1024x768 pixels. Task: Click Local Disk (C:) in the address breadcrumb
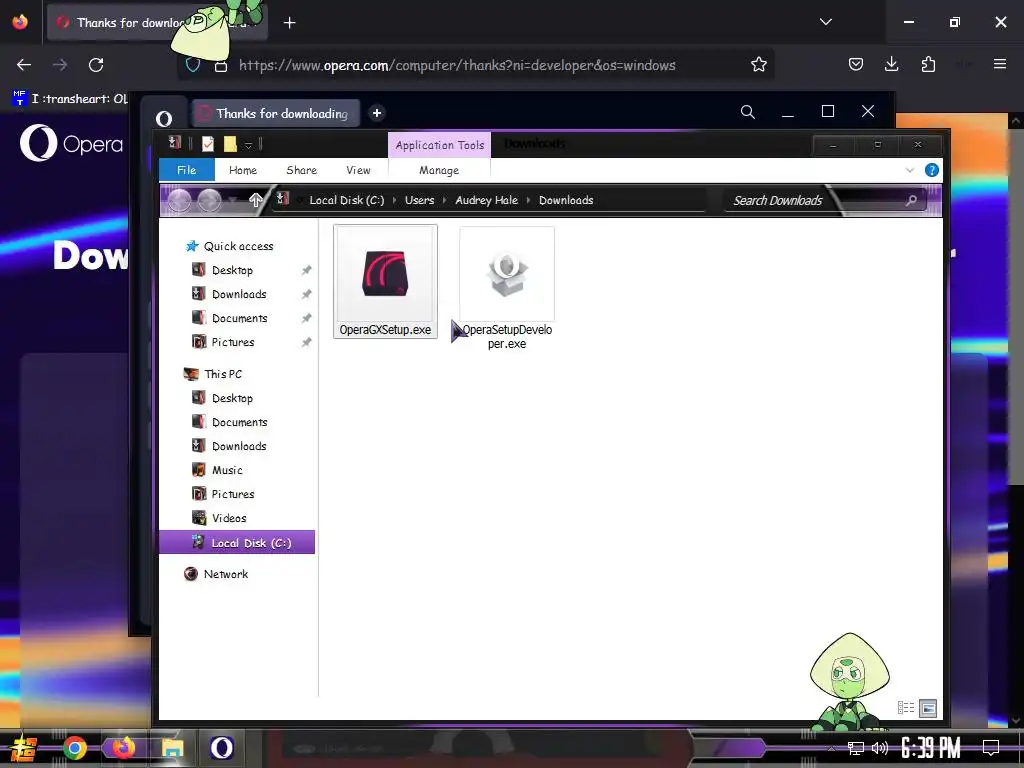click(x=347, y=200)
